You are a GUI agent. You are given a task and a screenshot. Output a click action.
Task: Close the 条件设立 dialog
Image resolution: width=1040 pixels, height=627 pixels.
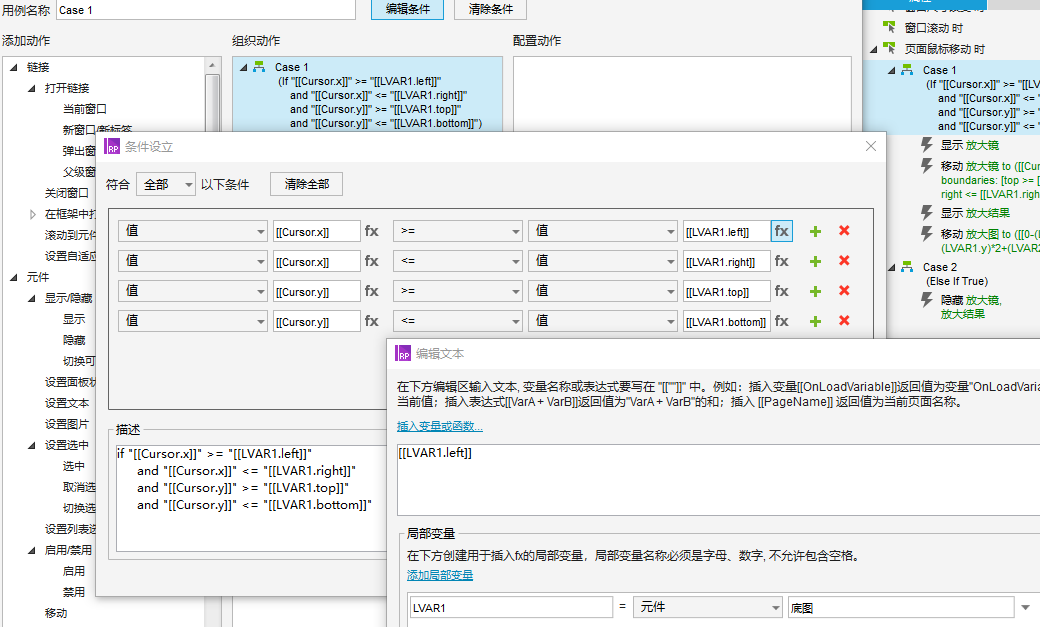(870, 146)
